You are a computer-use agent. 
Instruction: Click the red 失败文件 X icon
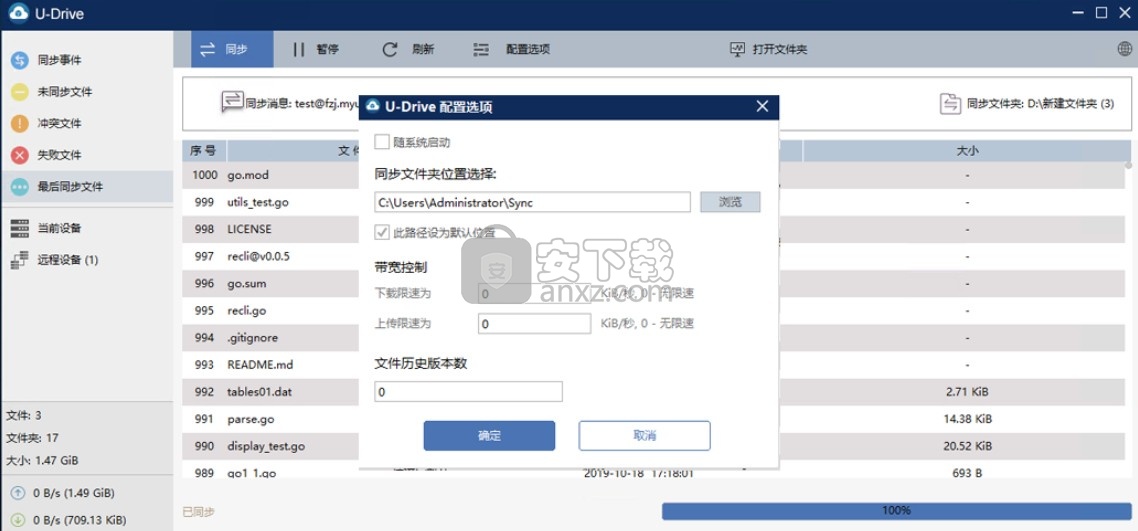pyautogui.click(x=20, y=155)
